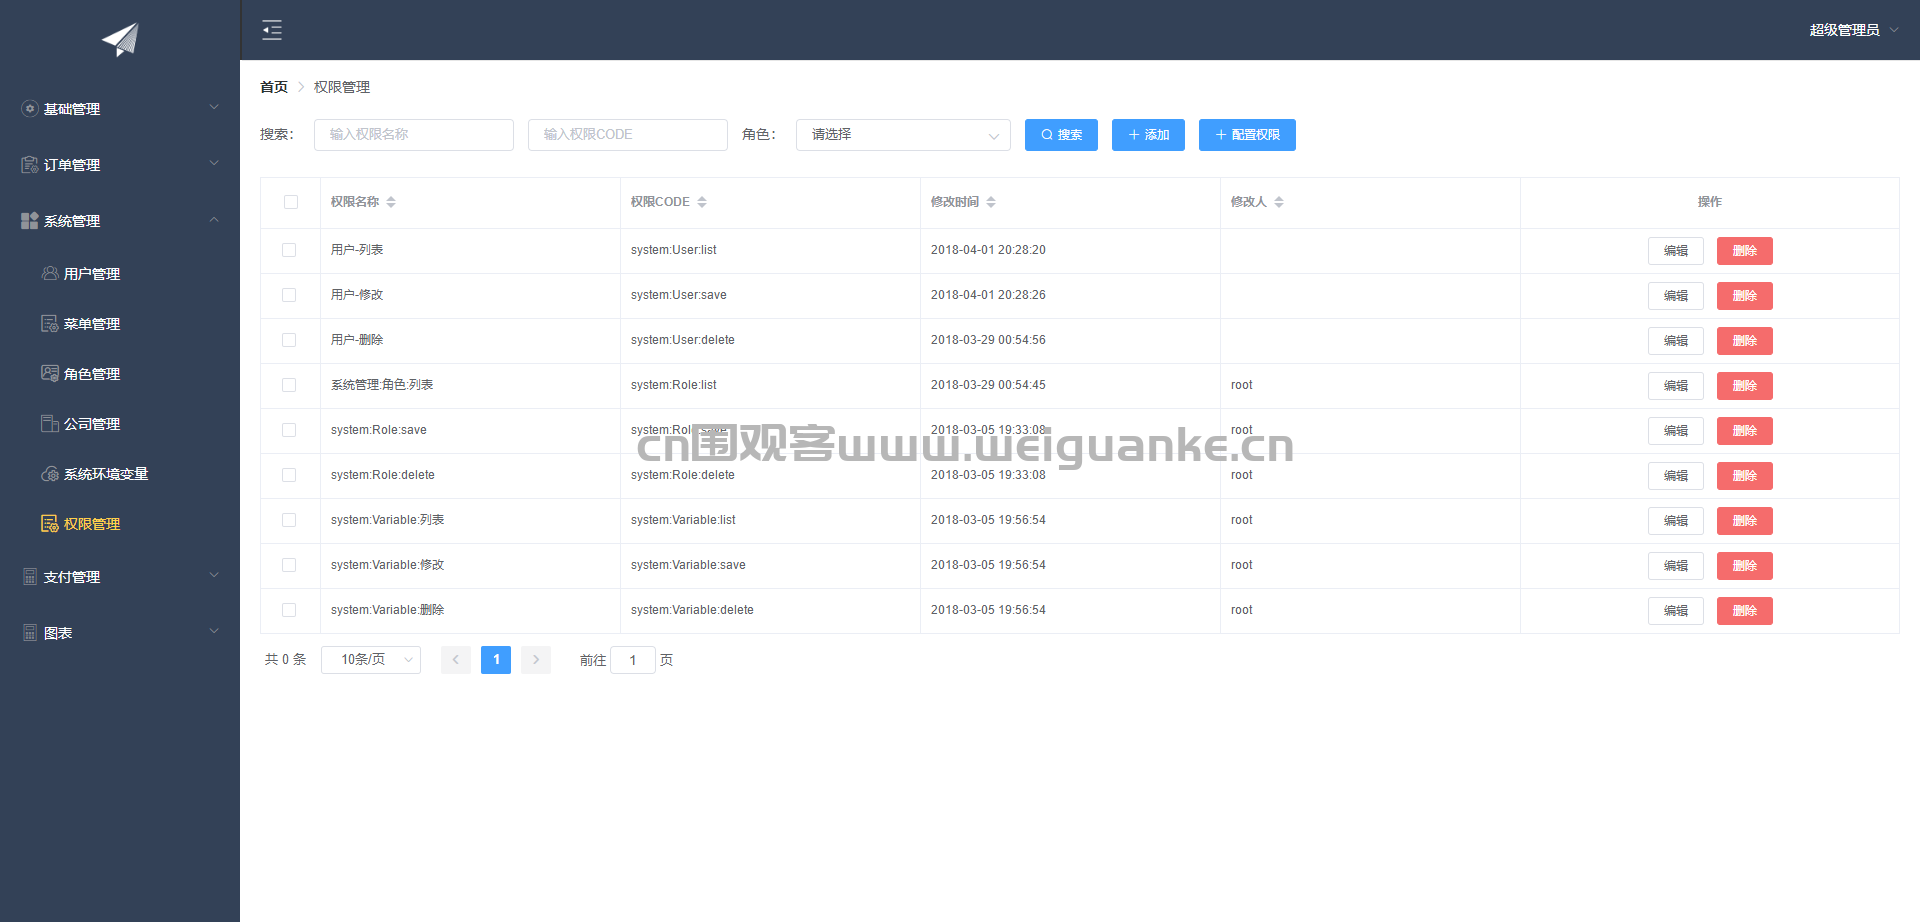The image size is (1920, 922).
Task: Click the 菜单管理 icon
Action: (50, 324)
